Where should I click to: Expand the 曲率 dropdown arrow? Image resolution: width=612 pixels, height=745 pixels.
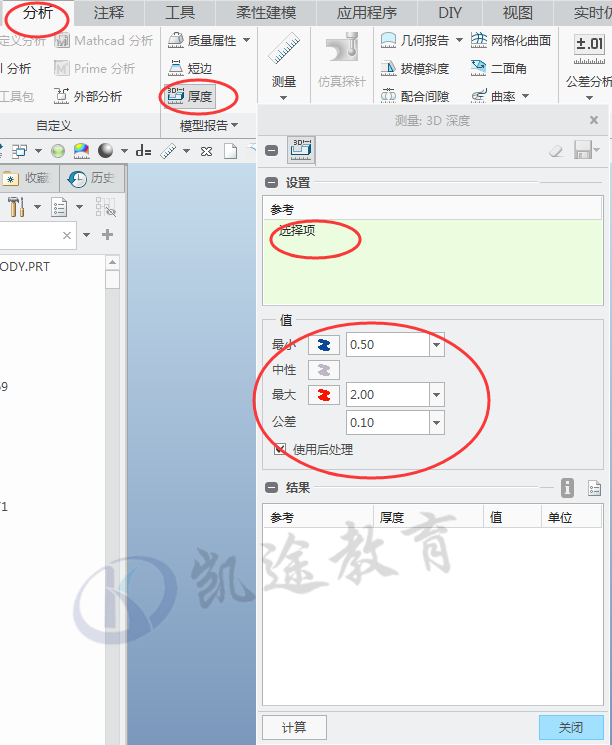tap(526, 96)
